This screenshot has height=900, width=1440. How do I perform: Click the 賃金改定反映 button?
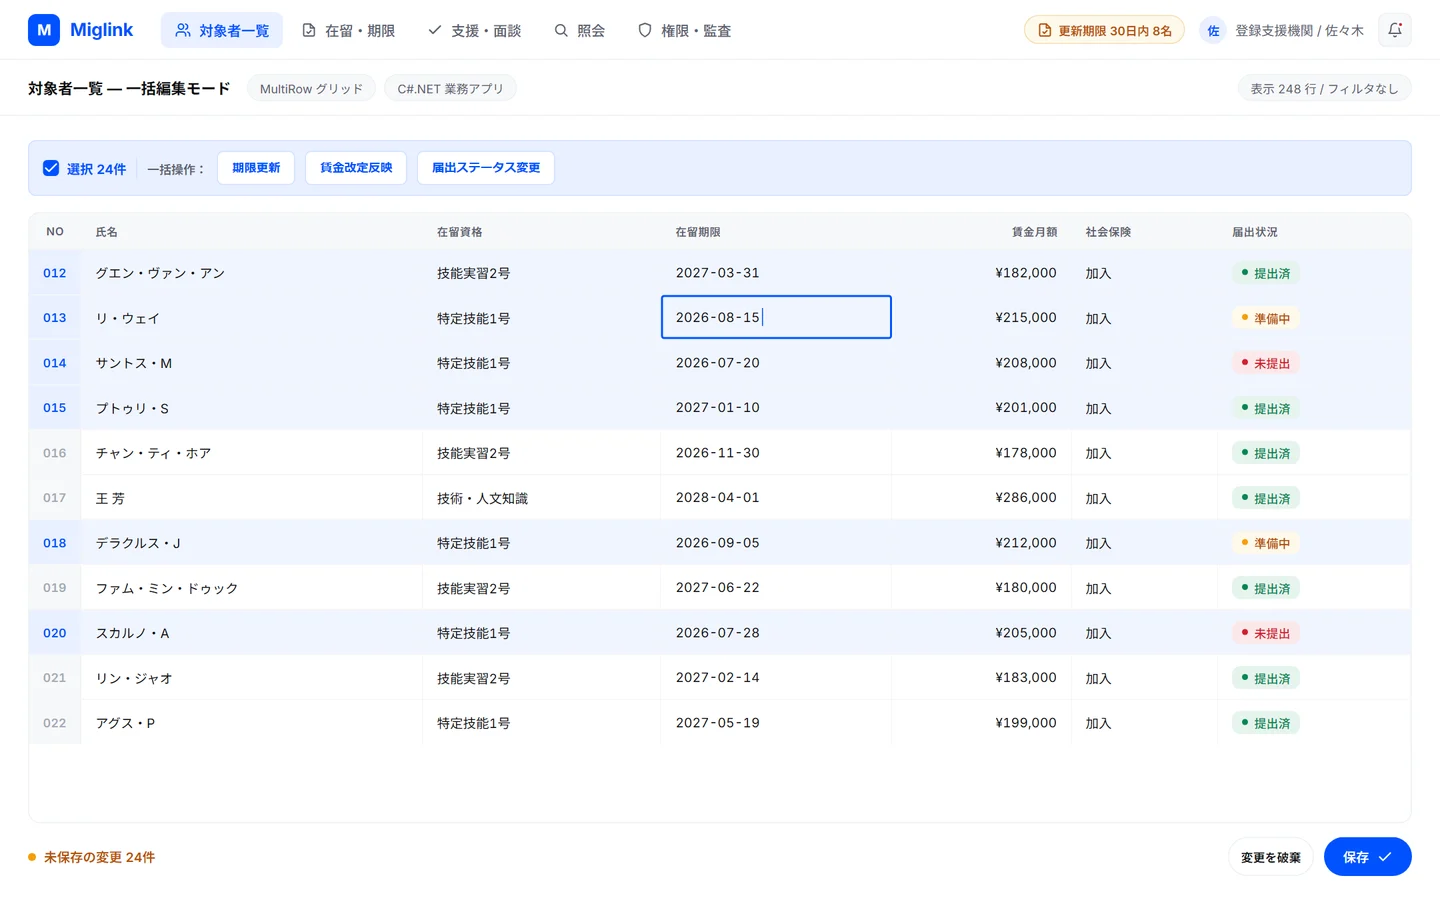pos(356,168)
